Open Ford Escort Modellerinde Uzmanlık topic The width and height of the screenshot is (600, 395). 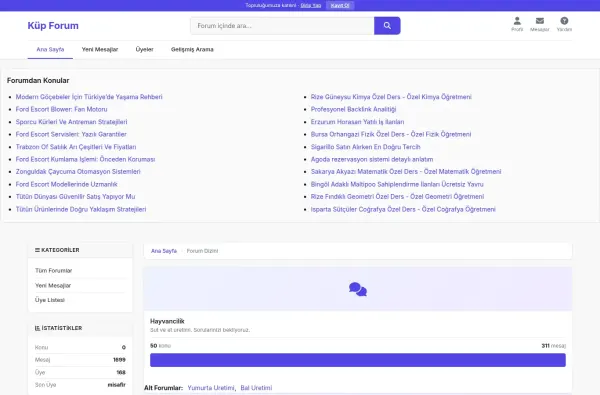point(66,184)
